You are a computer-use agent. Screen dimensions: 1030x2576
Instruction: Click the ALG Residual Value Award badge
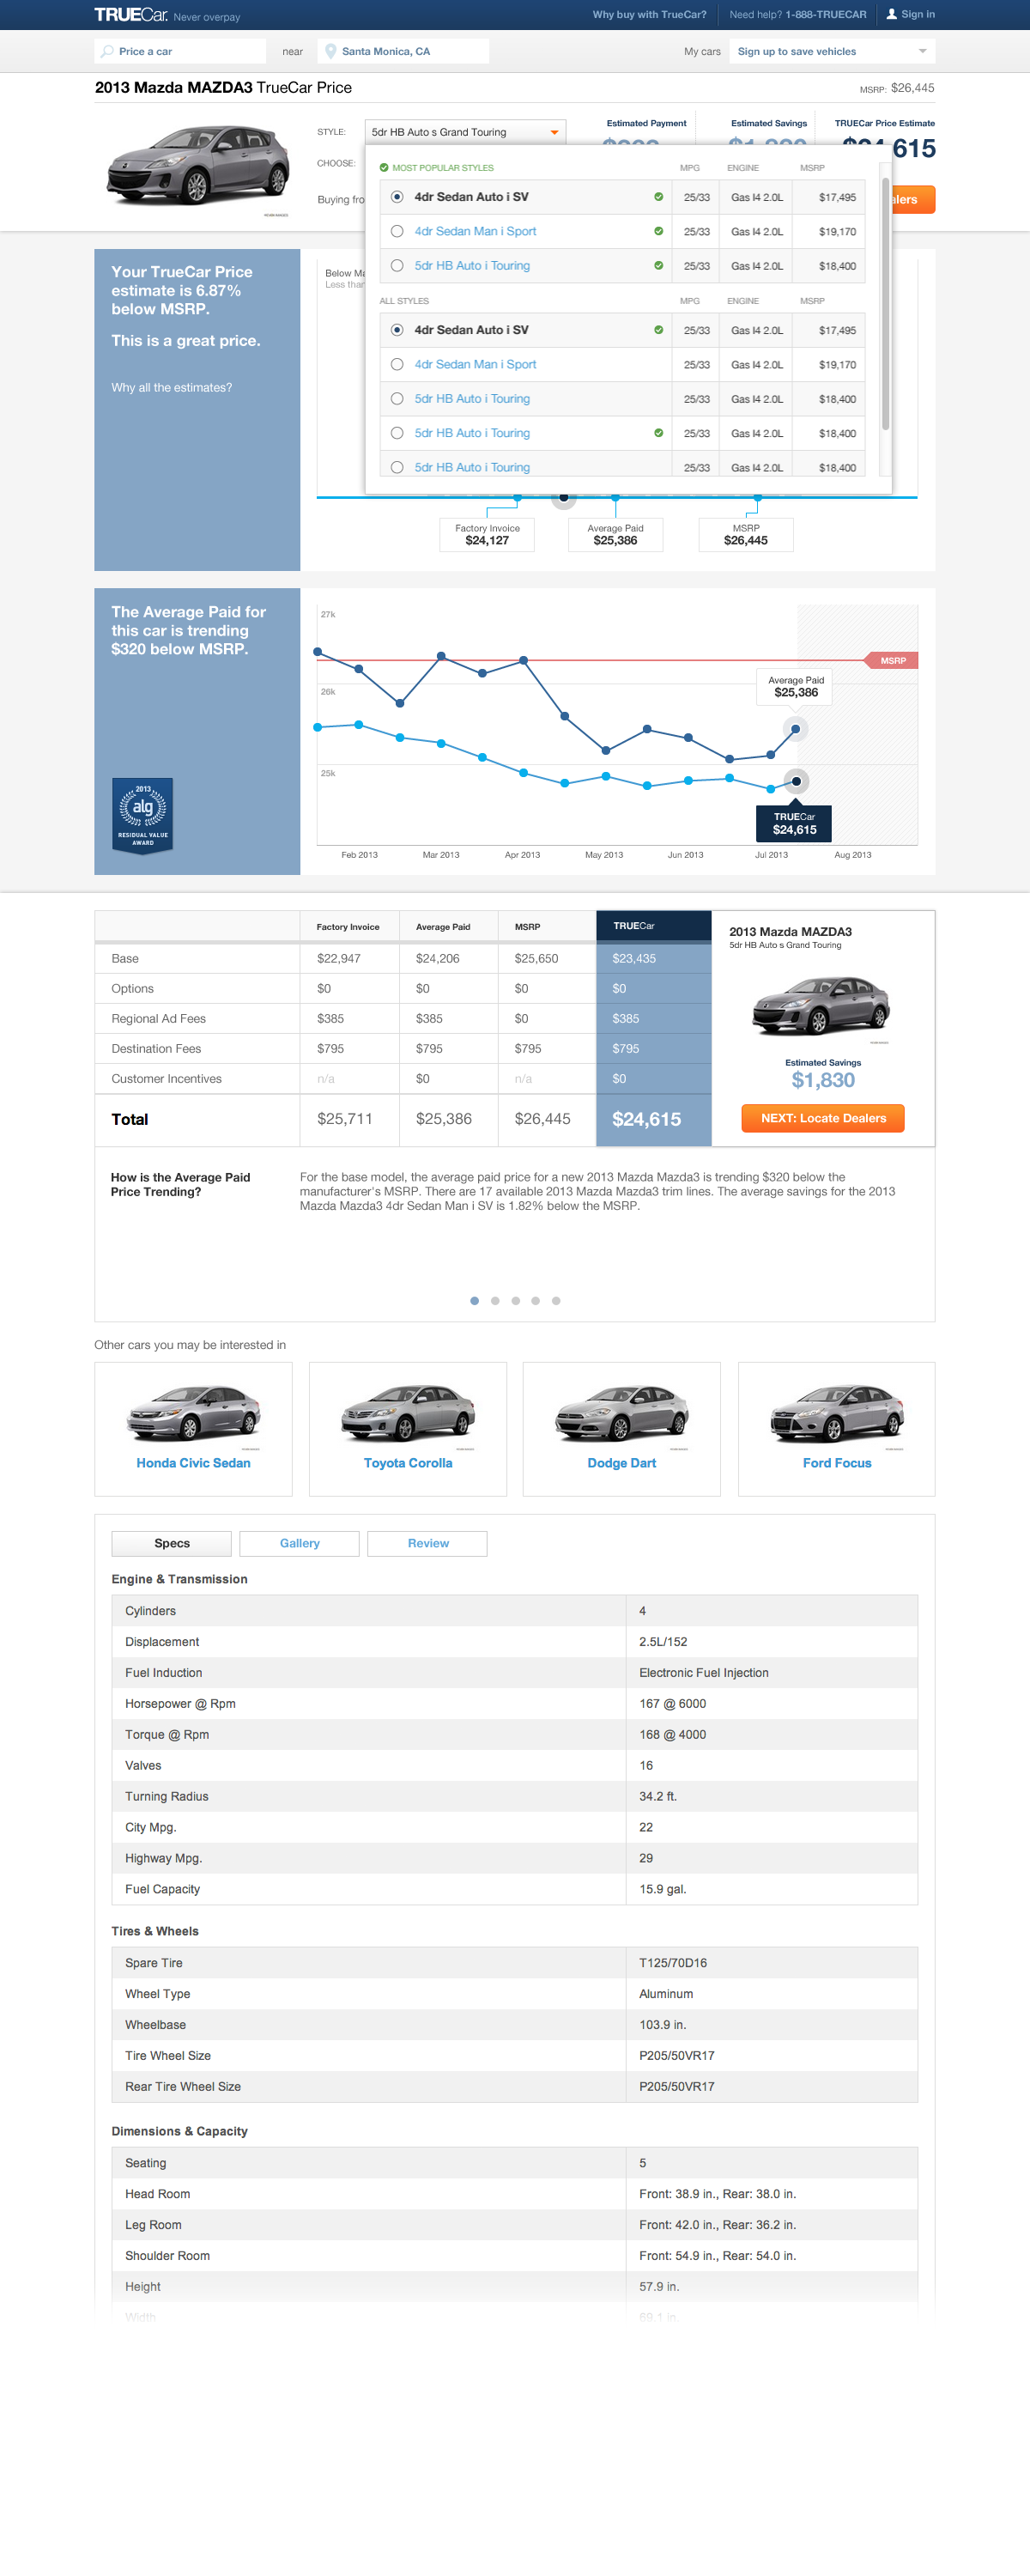click(x=143, y=815)
